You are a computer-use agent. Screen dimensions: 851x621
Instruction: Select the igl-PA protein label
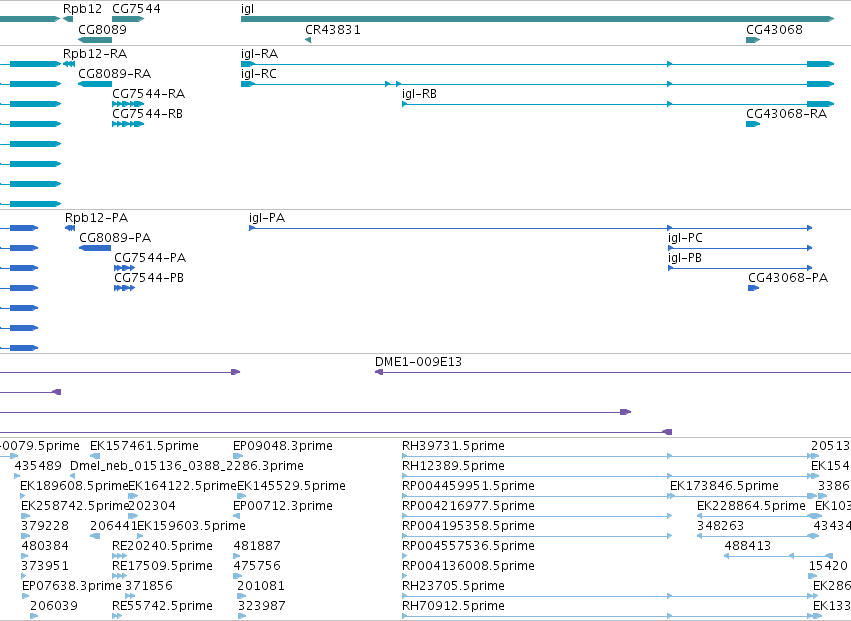[267, 218]
